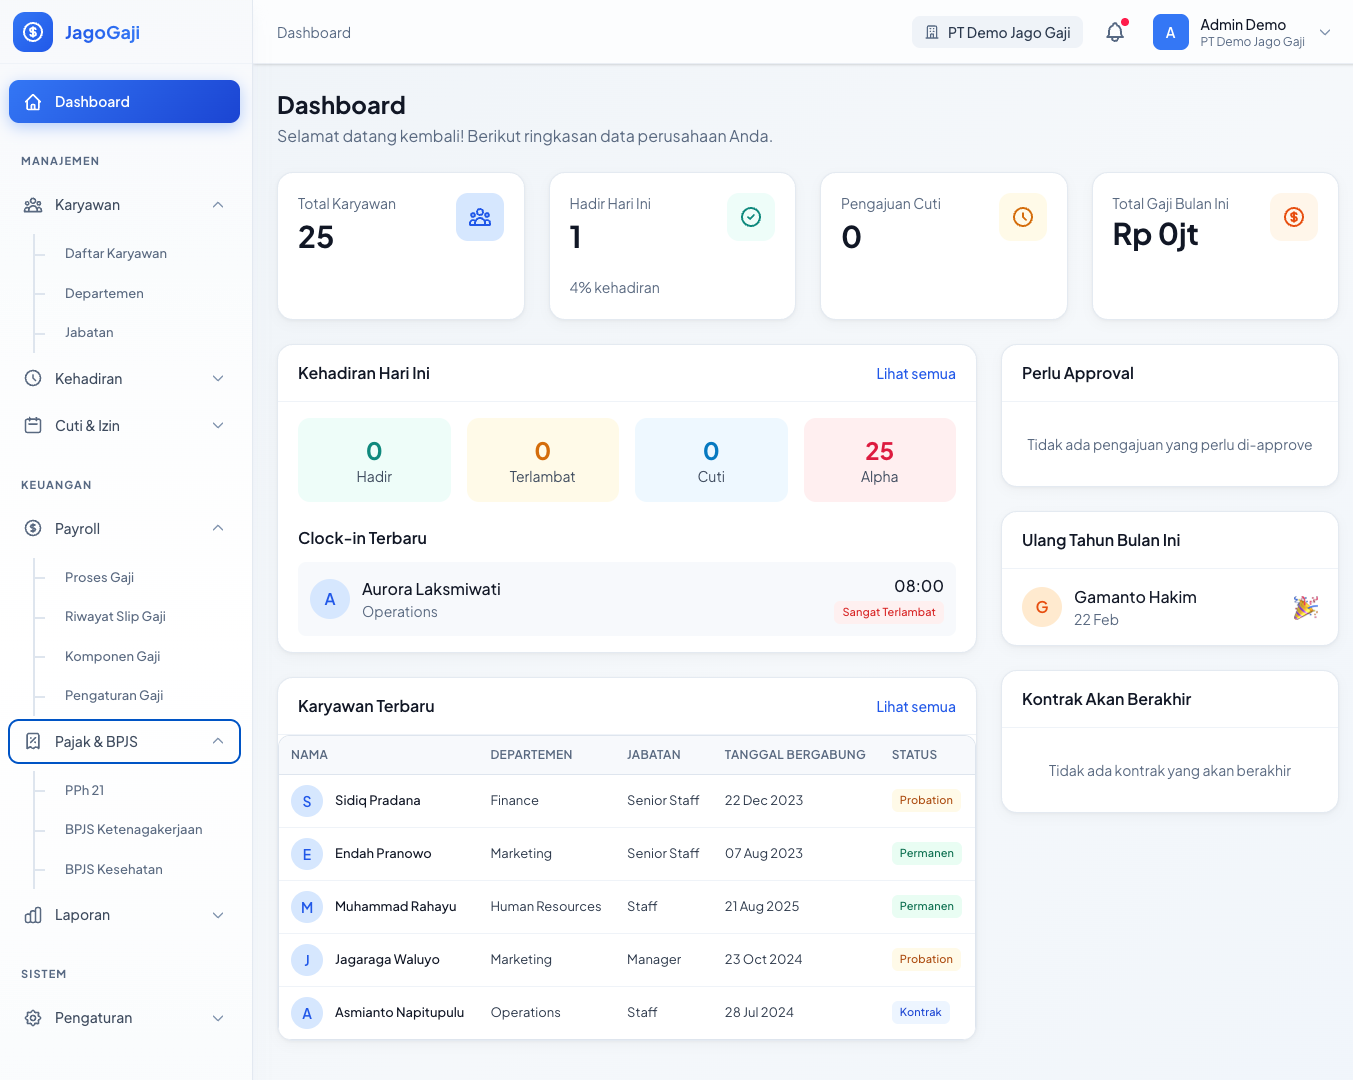
Task: Click Lihat semua for Karyawan Terbaru
Action: pyautogui.click(x=915, y=706)
